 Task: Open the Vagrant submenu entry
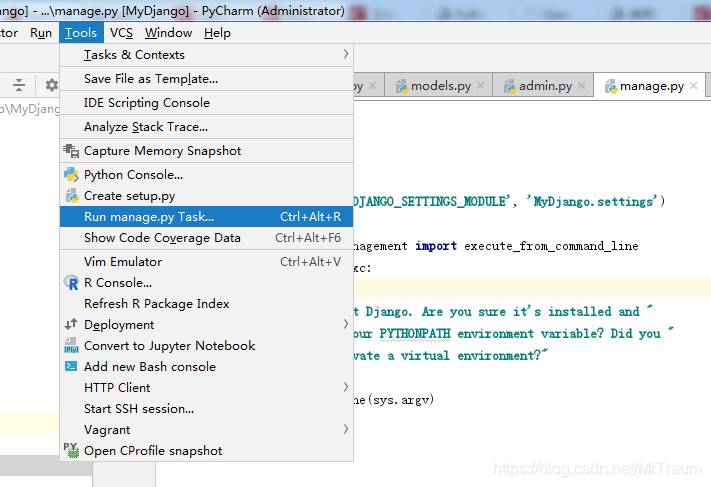[206, 430]
